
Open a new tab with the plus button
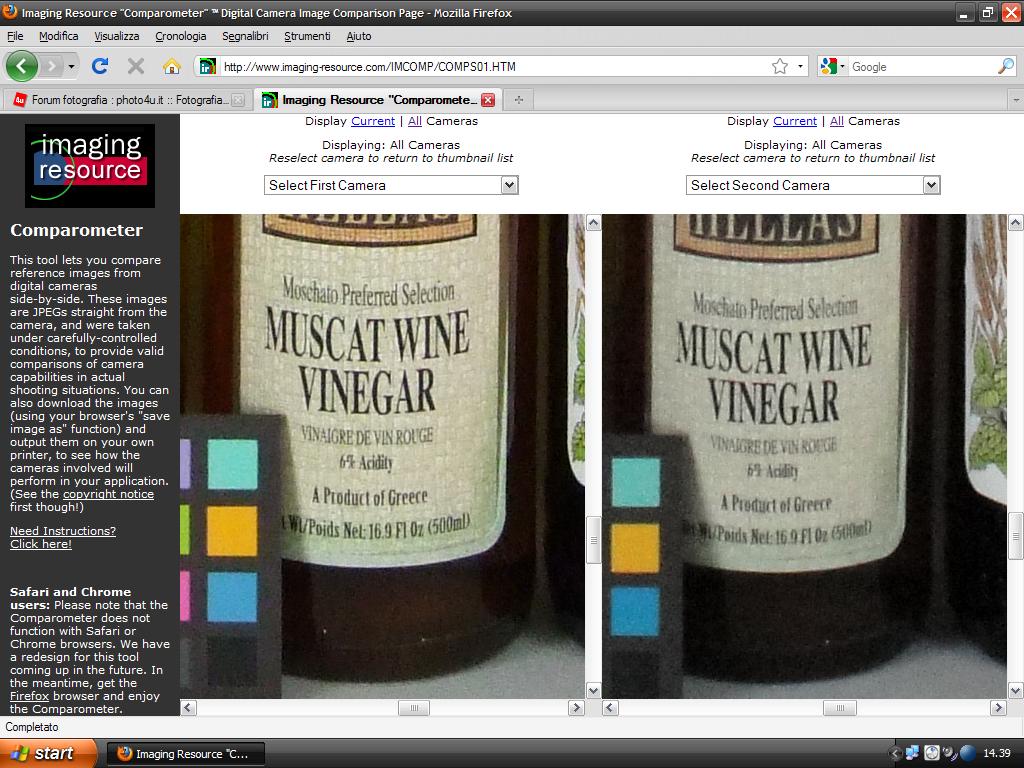coord(519,100)
